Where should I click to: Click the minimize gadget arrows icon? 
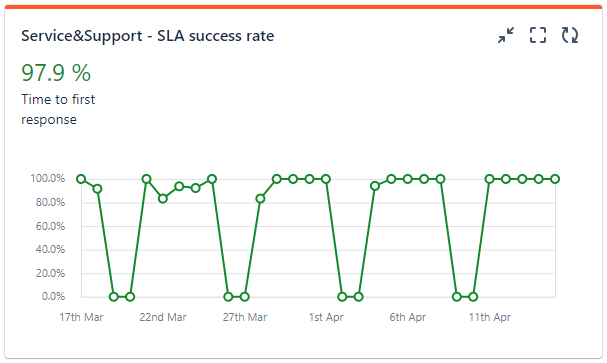click(506, 35)
